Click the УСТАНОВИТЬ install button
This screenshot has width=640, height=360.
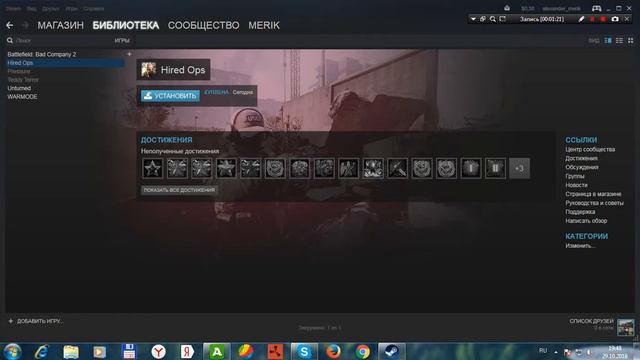170,96
